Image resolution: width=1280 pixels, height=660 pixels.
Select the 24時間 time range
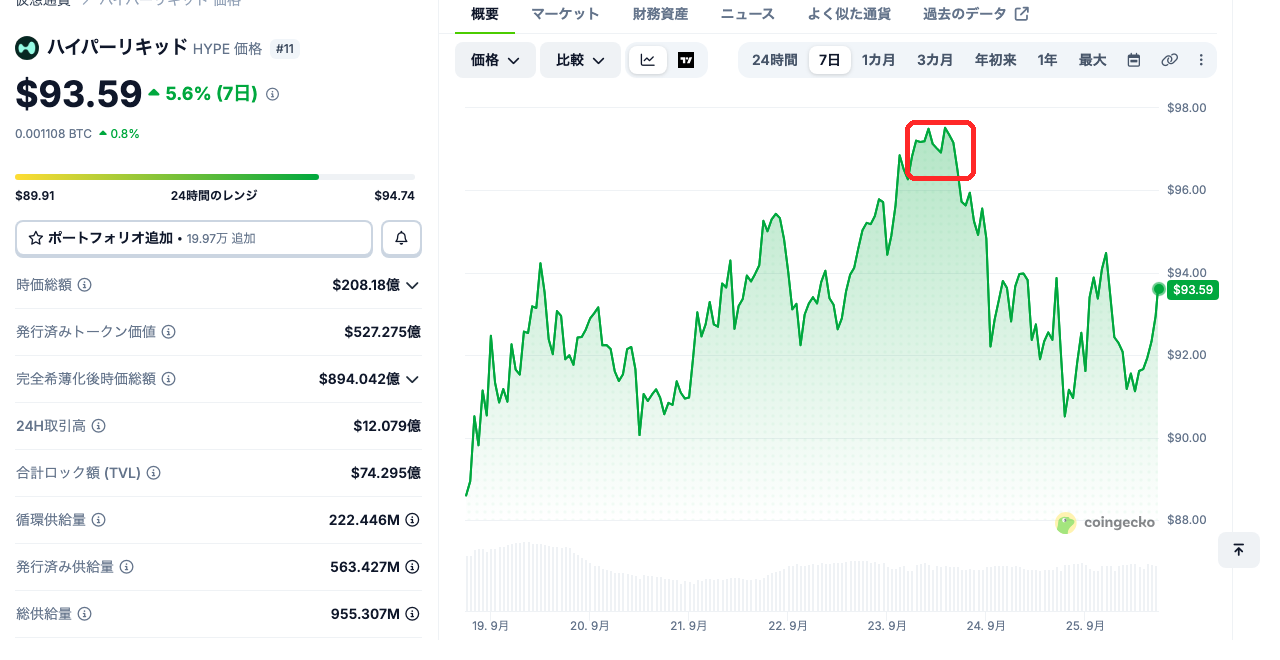(775, 60)
